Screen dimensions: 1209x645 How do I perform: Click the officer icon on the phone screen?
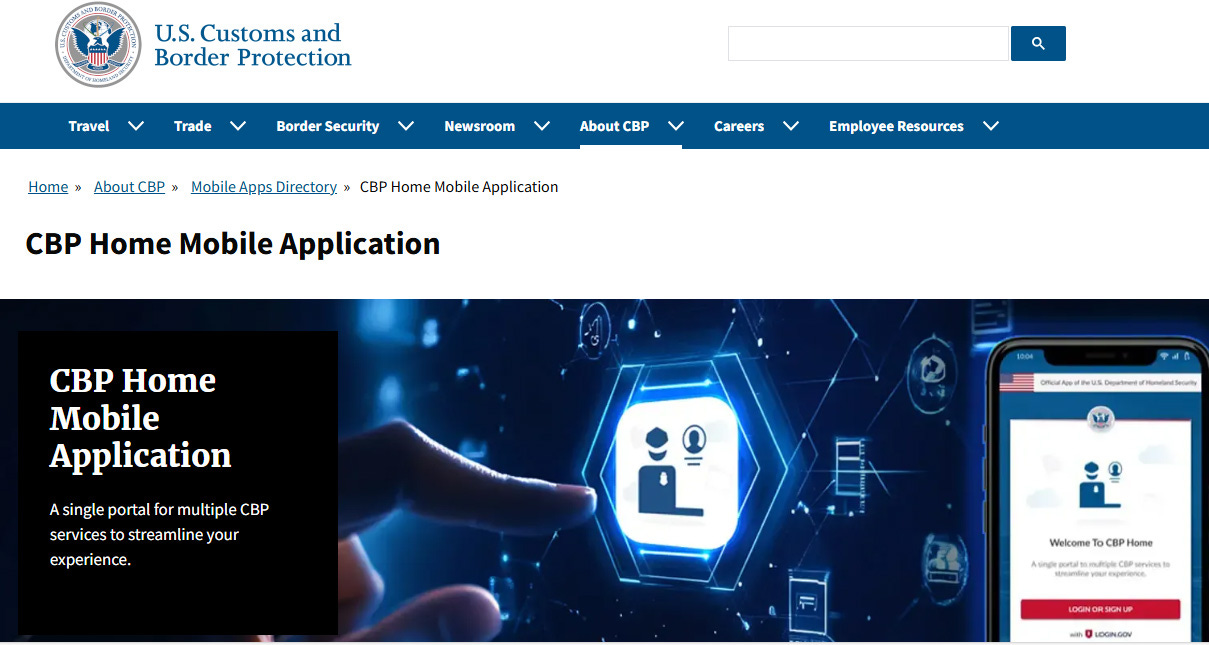coord(1100,484)
